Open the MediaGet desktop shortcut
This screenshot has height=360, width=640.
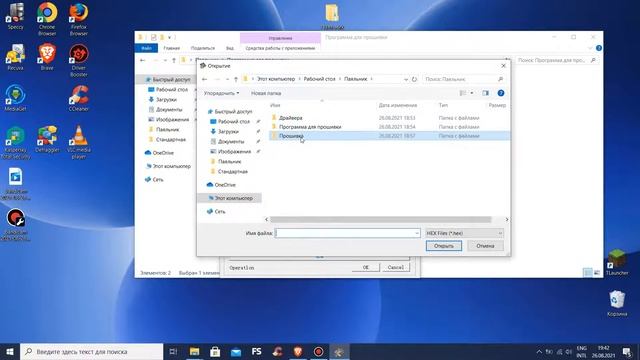pos(16,98)
